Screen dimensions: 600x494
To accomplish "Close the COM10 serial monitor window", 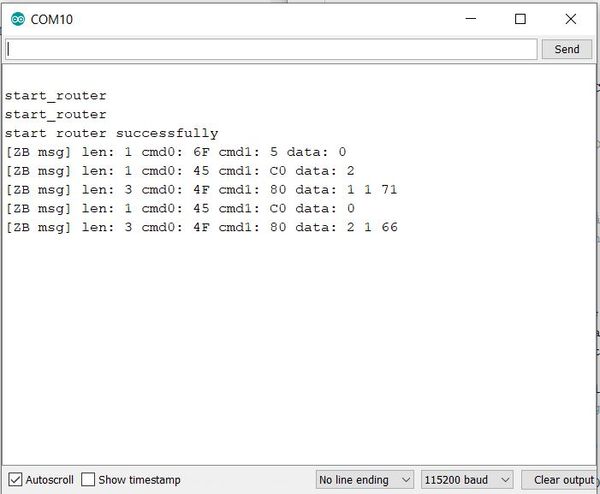I will click(x=571, y=19).
